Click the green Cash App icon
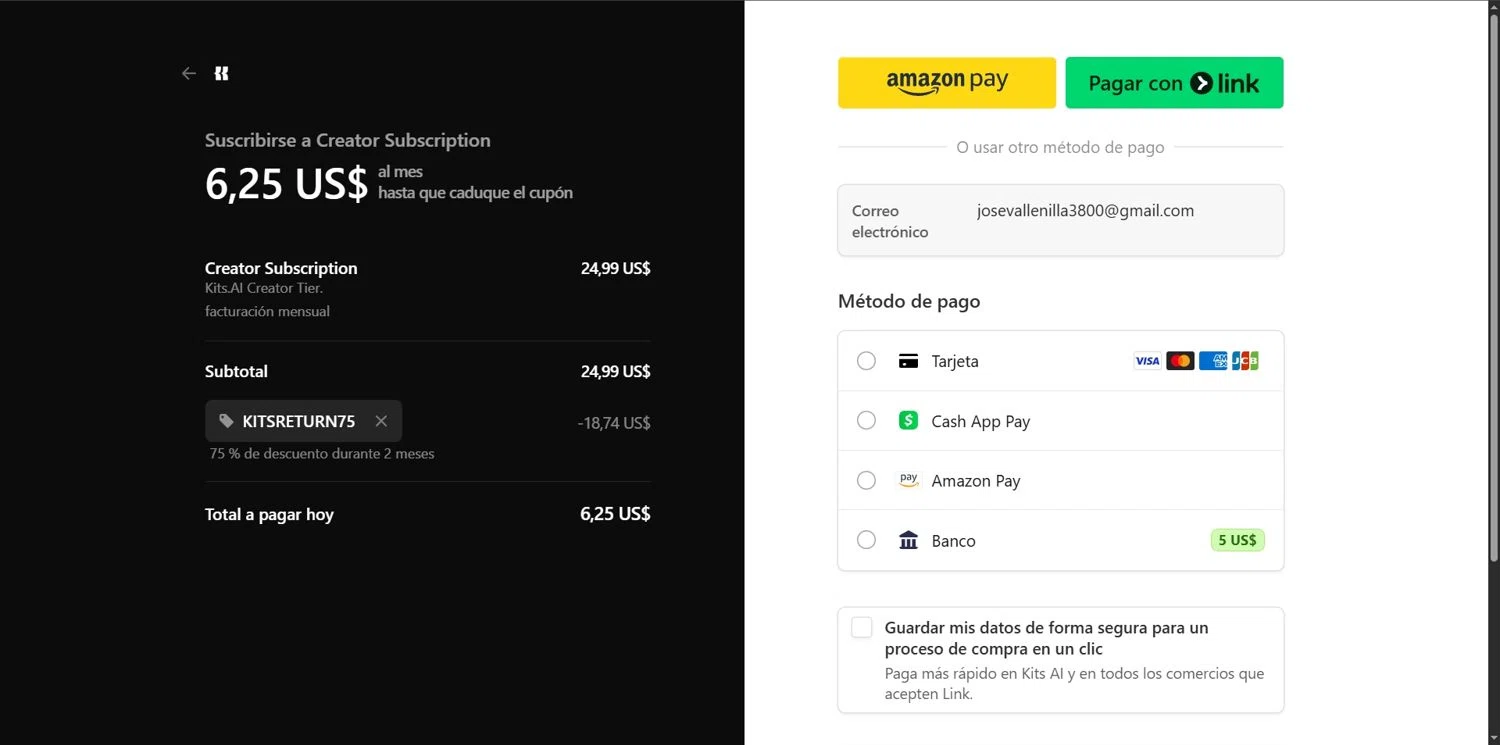The height and width of the screenshot is (745, 1500). [908, 421]
